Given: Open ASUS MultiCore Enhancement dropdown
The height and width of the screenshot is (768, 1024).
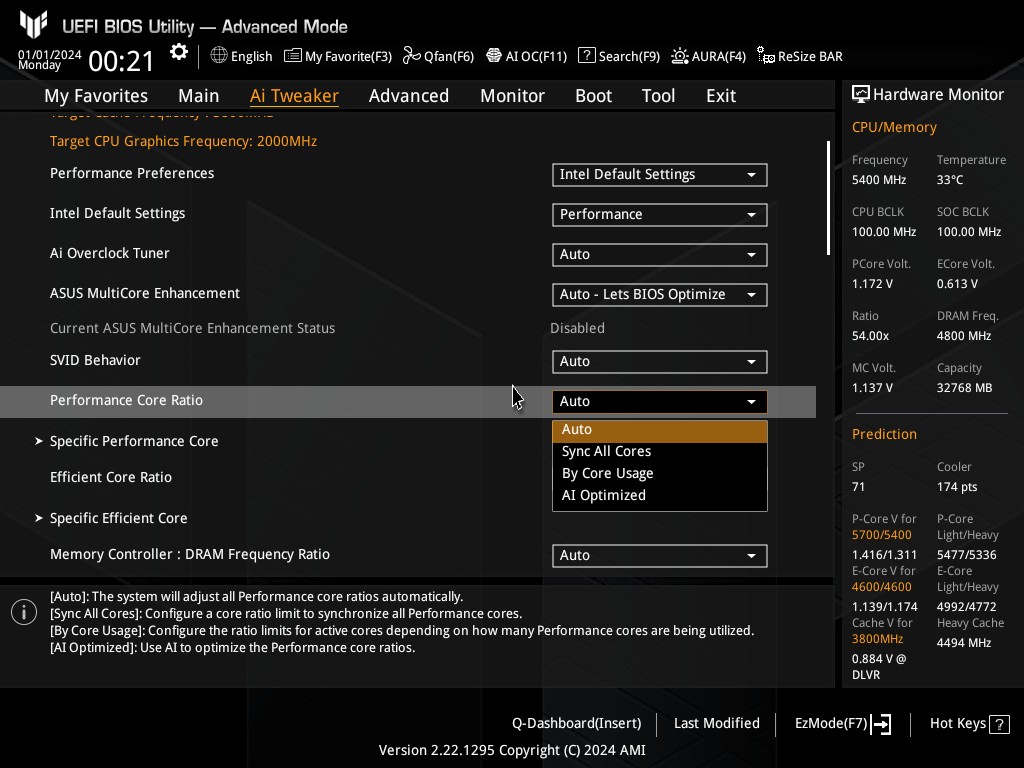Looking at the screenshot, I should [x=659, y=295].
